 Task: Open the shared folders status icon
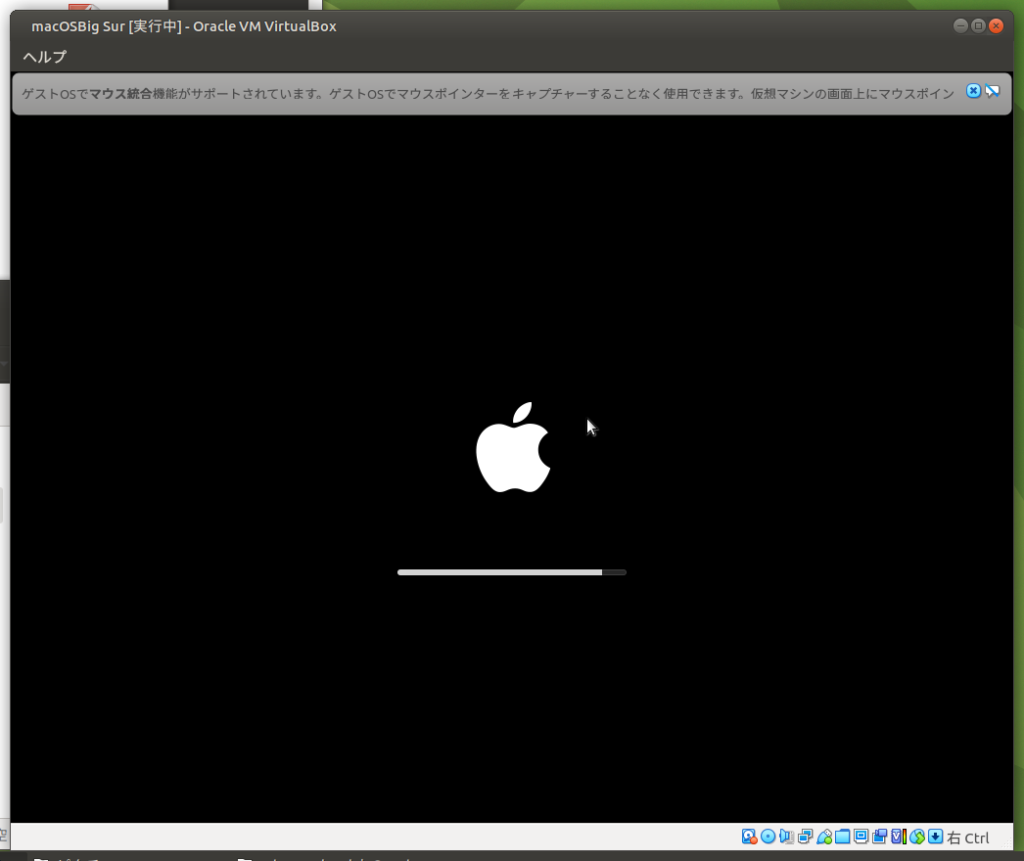click(842, 837)
